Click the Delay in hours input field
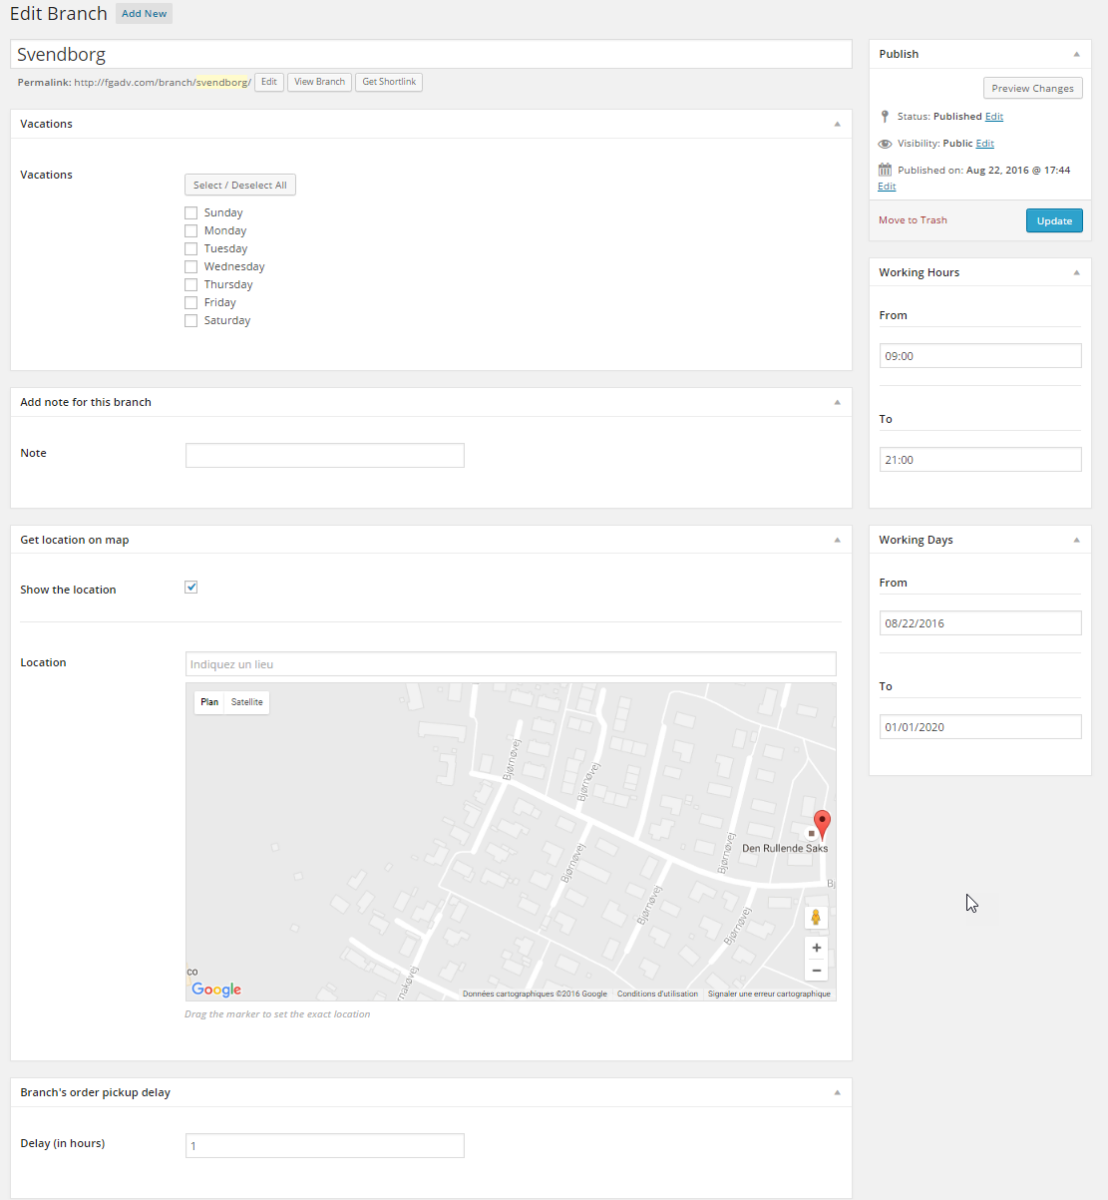Image resolution: width=1108 pixels, height=1200 pixels. point(325,1146)
